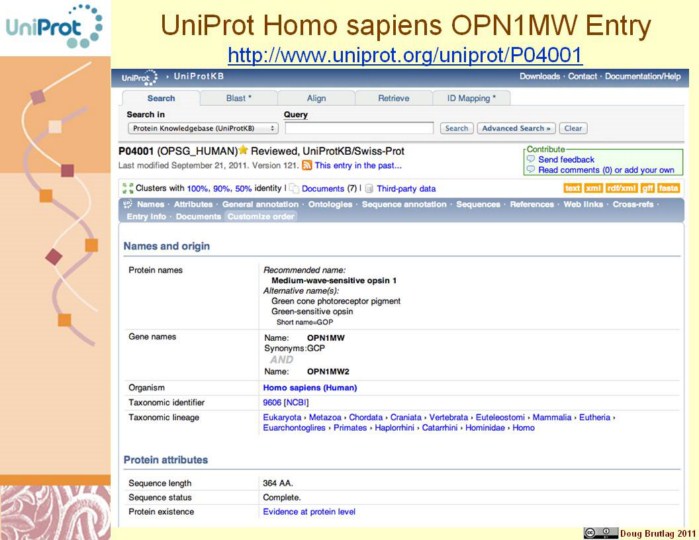Open the Homo sapiens (Human) organism link

(309, 387)
